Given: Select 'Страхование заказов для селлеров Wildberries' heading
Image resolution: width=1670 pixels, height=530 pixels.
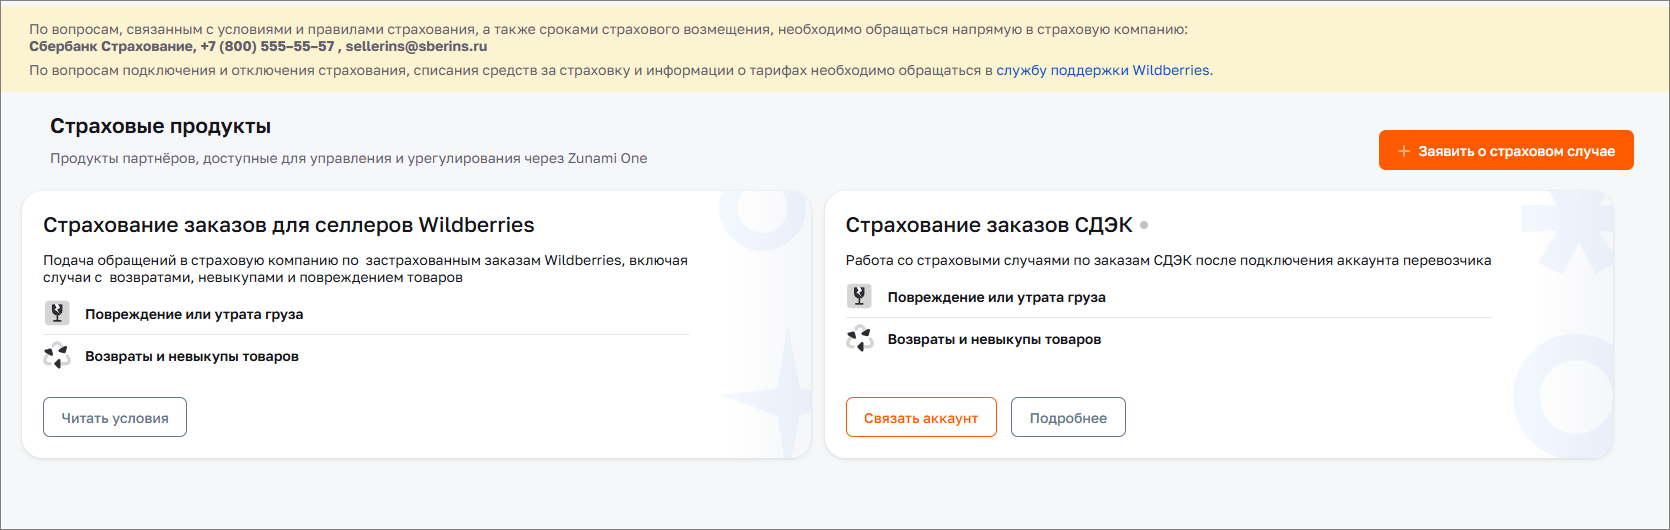Looking at the screenshot, I should 289,225.
